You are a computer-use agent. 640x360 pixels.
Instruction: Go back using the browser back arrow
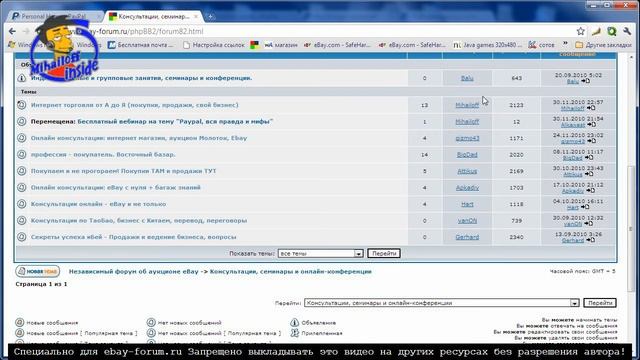tap(12, 31)
